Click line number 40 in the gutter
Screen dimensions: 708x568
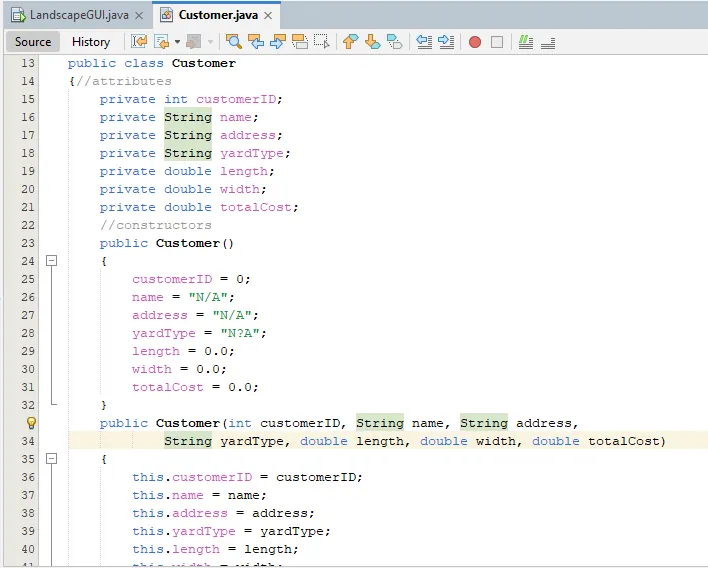pyautogui.click(x=28, y=549)
